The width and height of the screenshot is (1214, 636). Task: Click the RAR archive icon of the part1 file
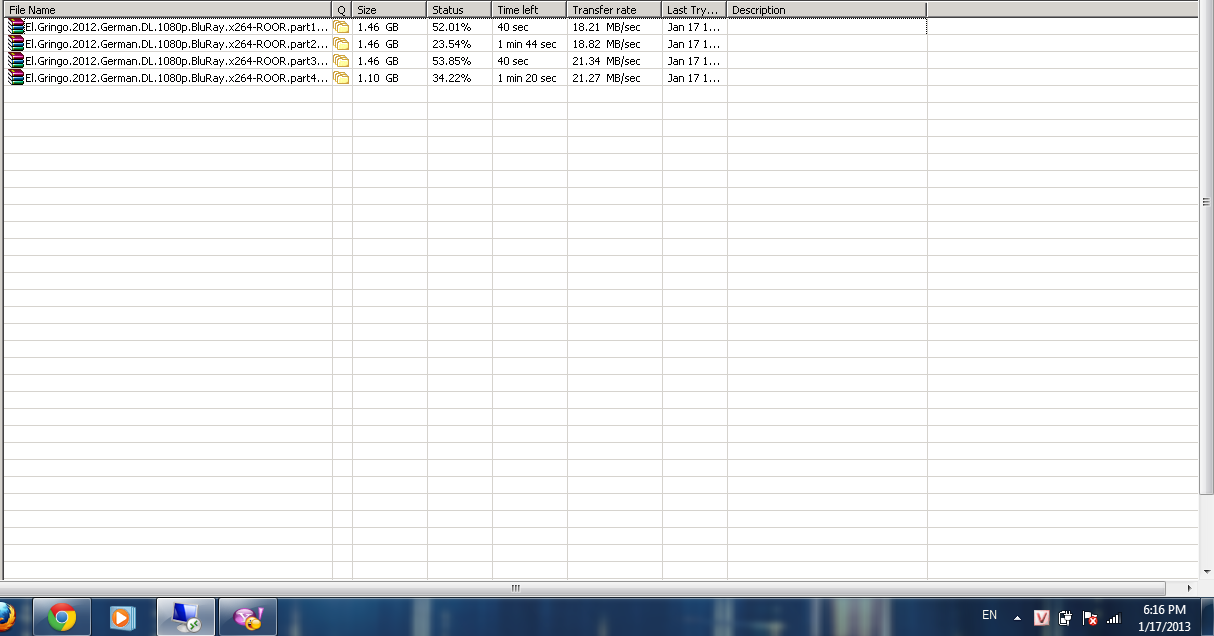coord(16,27)
